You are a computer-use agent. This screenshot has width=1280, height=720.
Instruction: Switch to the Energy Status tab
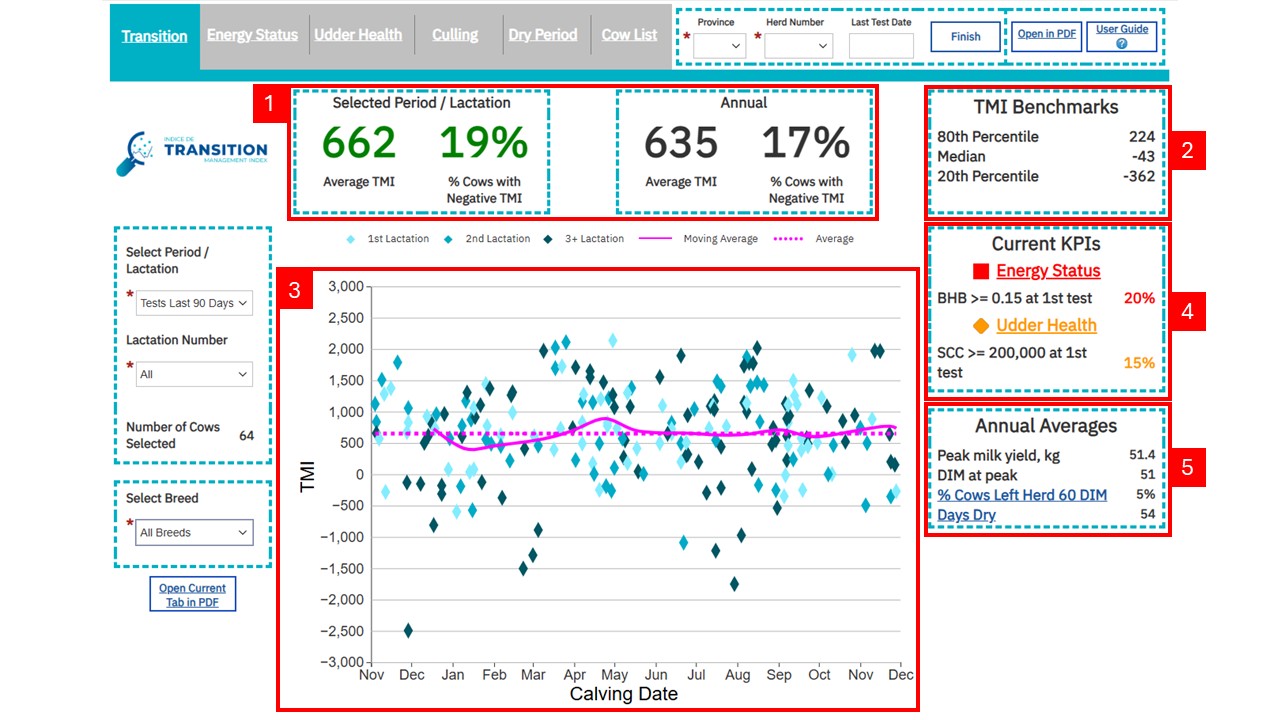252,35
